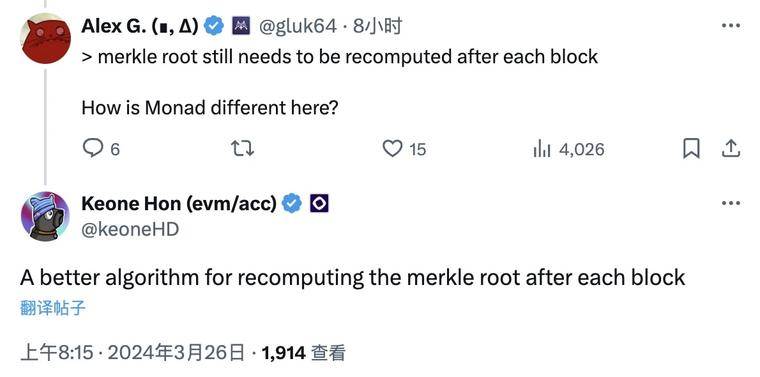Bookmark Alex G.'s tweet

pyautogui.click(x=691, y=149)
